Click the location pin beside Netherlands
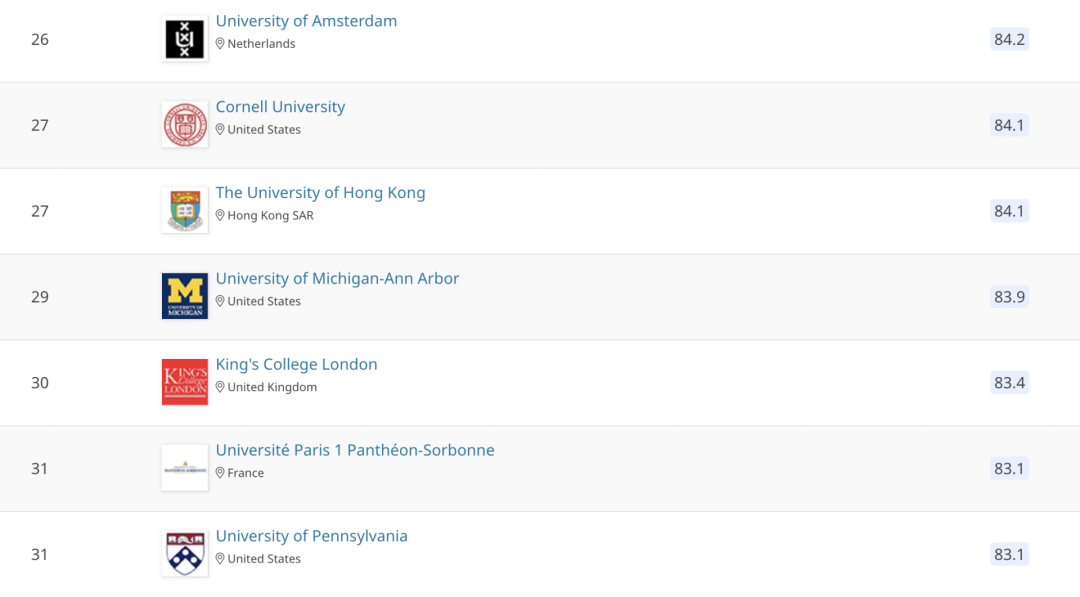The height and width of the screenshot is (597, 1080). (x=221, y=44)
